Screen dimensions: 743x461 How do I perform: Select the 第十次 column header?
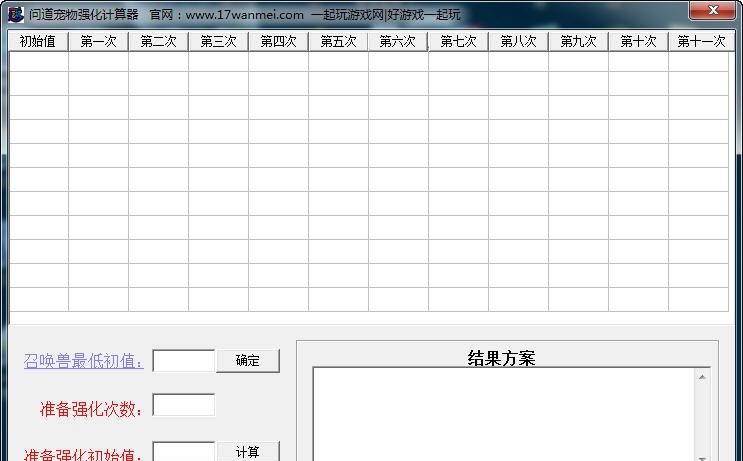click(x=638, y=42)
